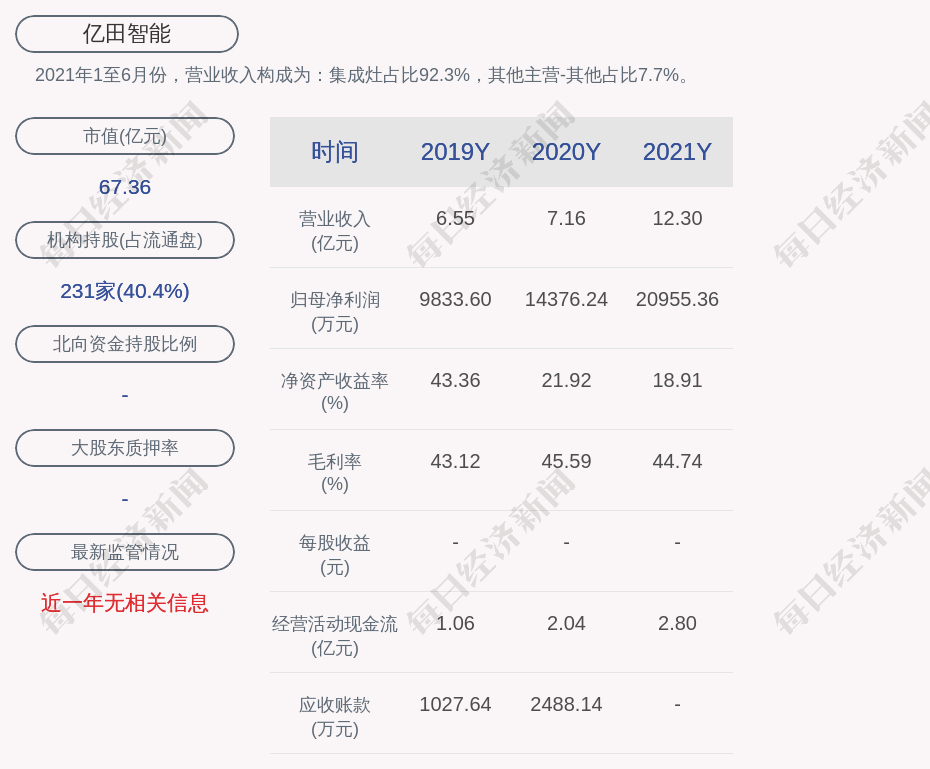Click the 净资产收益率(%) row label
The image size is (930, 769).
pyautogui.click(x=334, y=392)
